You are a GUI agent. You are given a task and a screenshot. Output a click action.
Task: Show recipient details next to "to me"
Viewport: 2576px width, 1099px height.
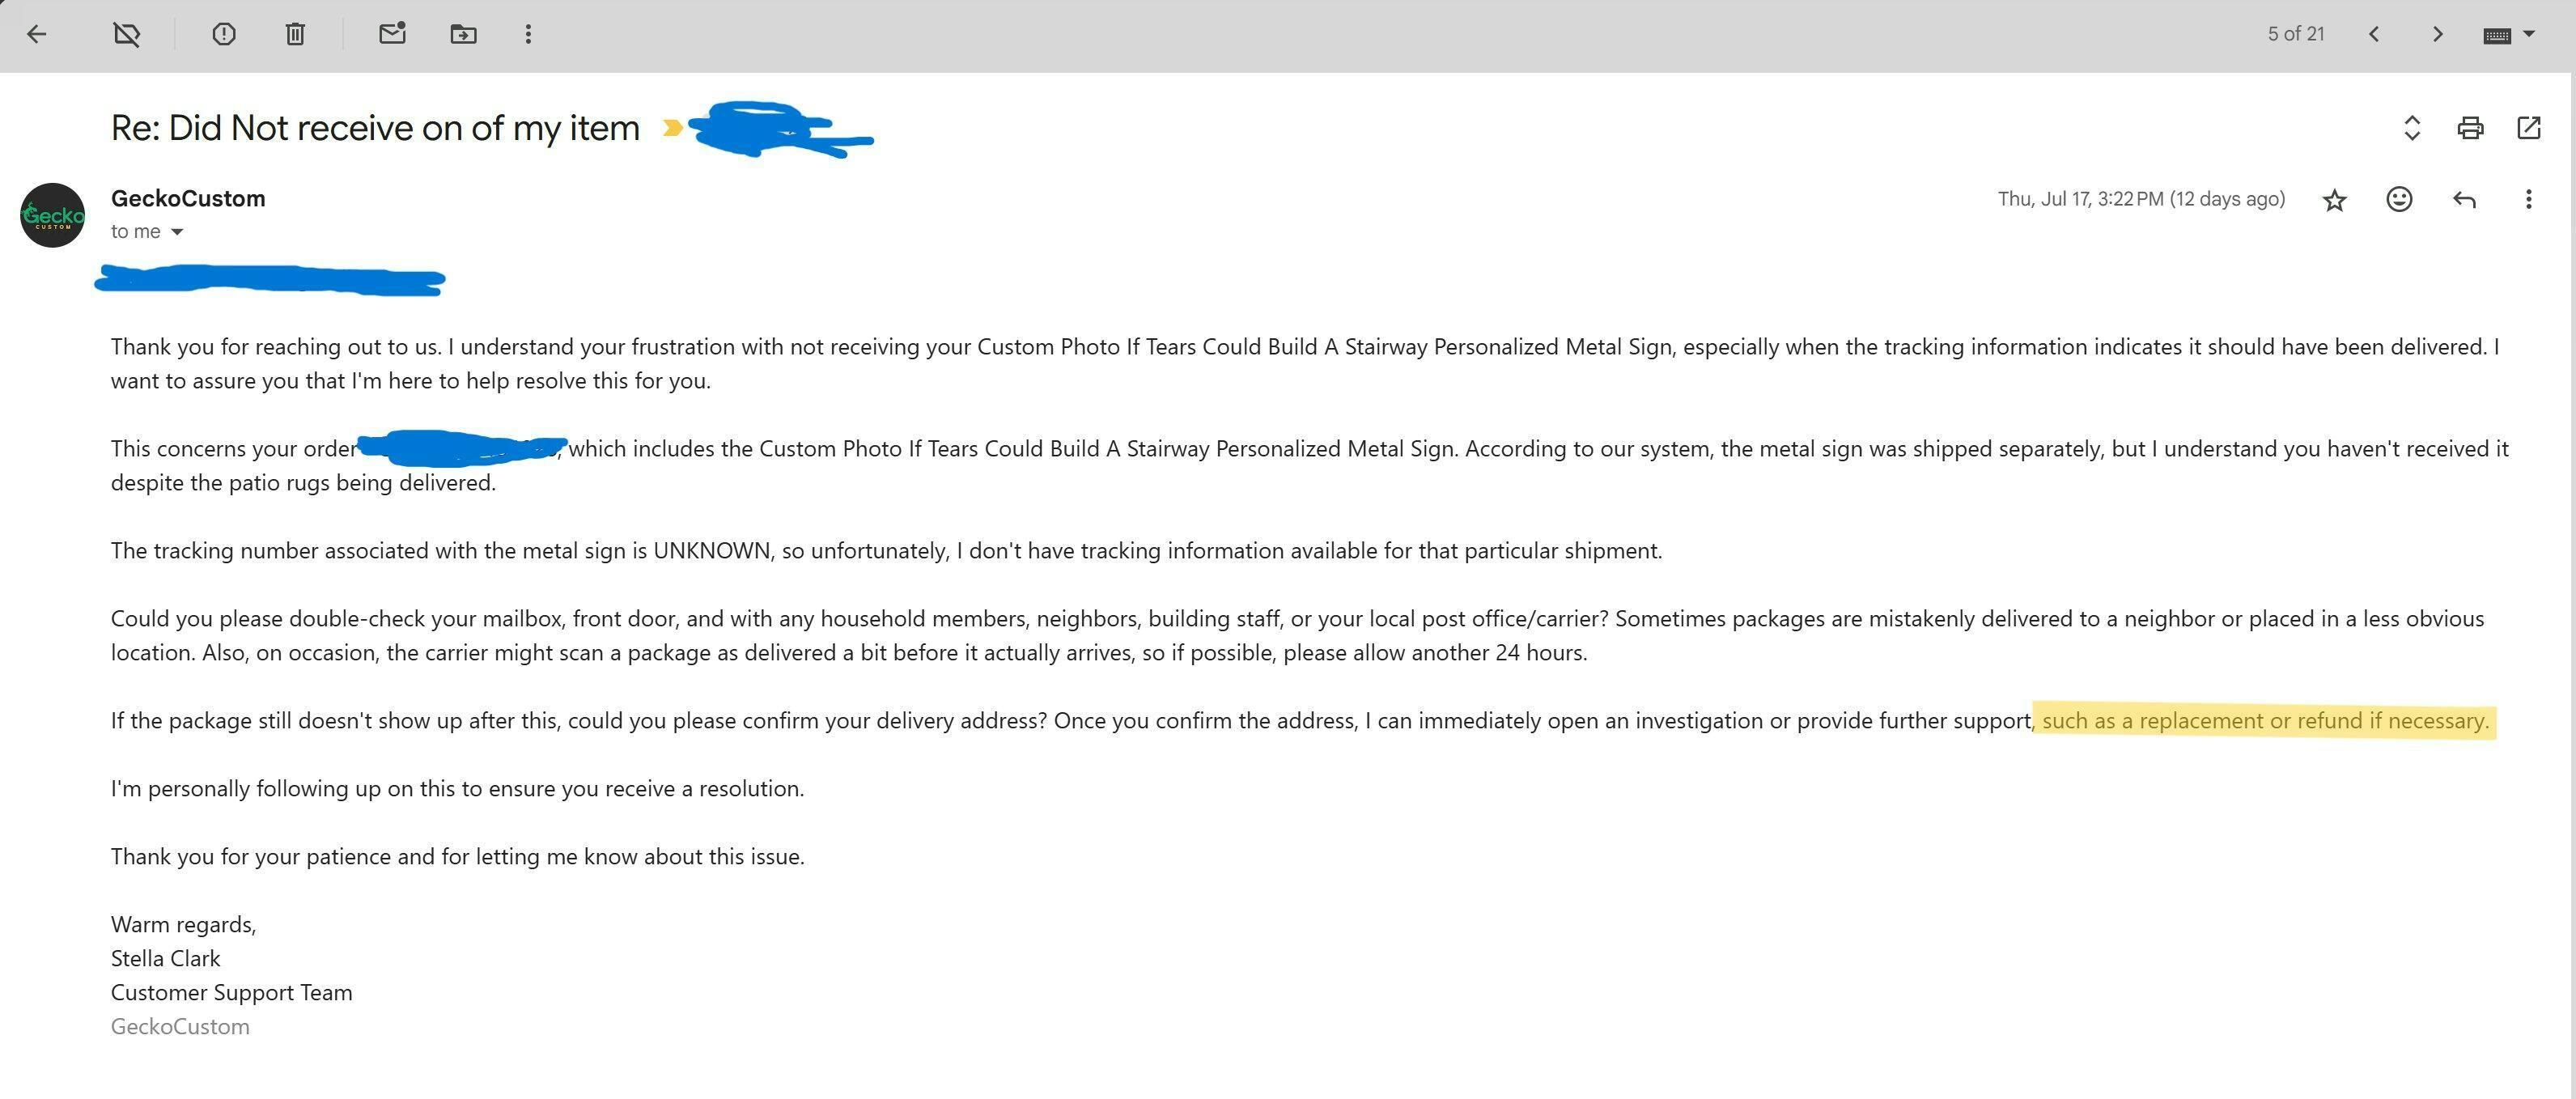[x=177, y=232]
